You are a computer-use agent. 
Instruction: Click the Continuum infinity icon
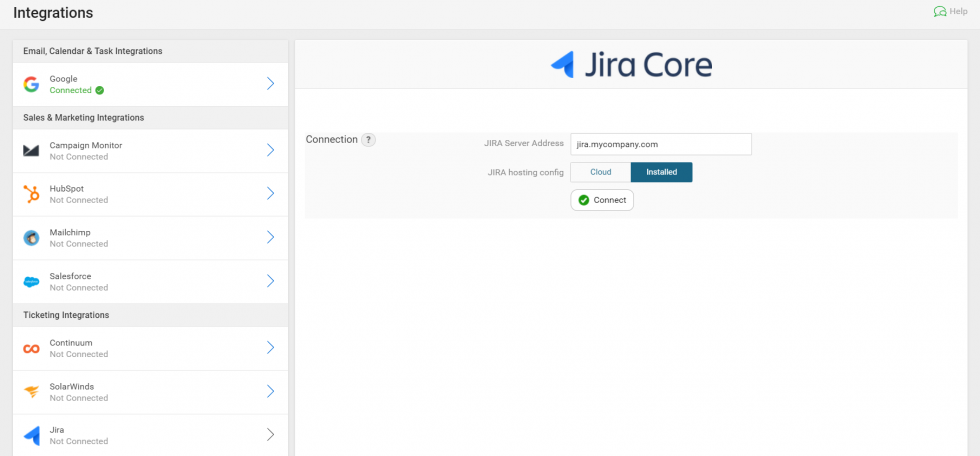tap(31, 349)
